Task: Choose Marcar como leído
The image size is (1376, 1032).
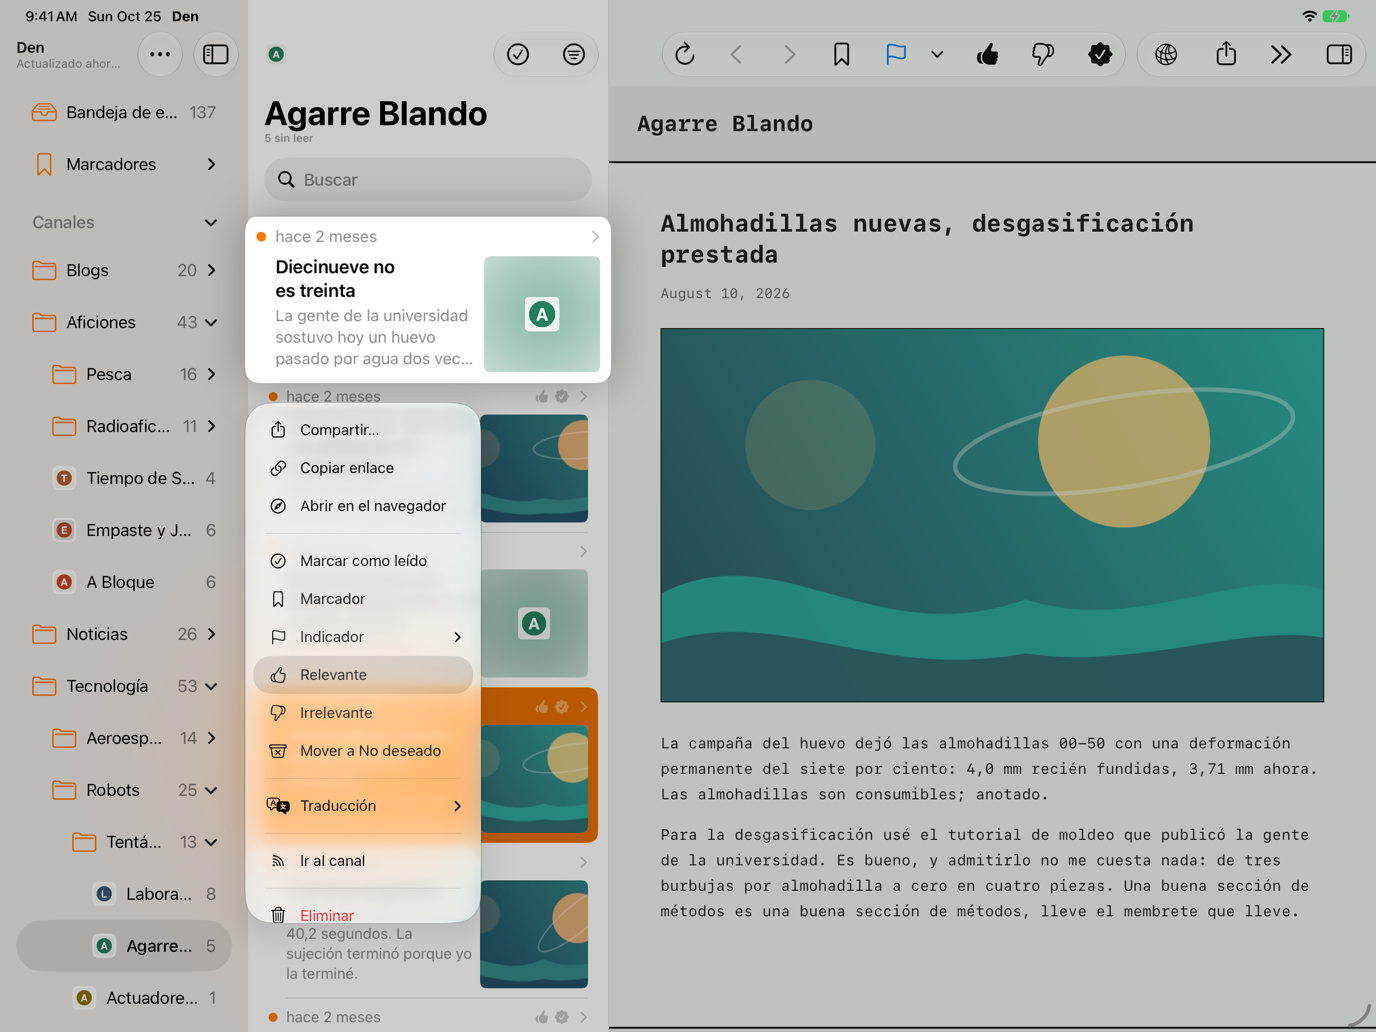Action: (363, 561)
